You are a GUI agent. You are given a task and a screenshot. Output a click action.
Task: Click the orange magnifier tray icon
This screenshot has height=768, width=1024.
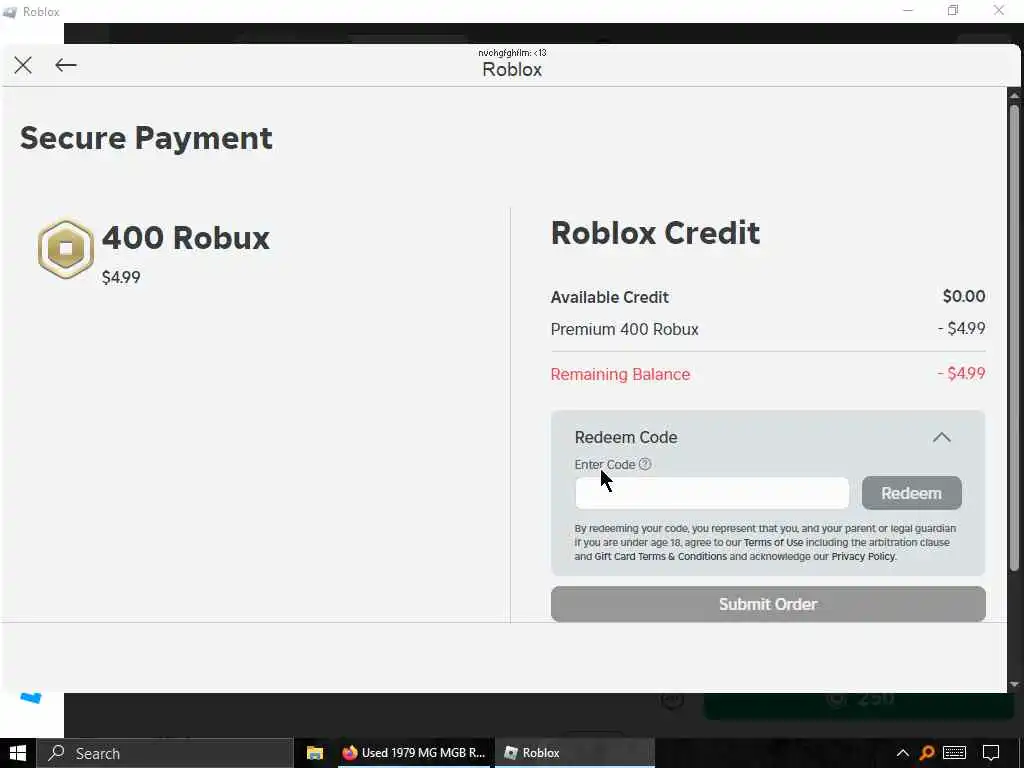(x=927, y=753)
